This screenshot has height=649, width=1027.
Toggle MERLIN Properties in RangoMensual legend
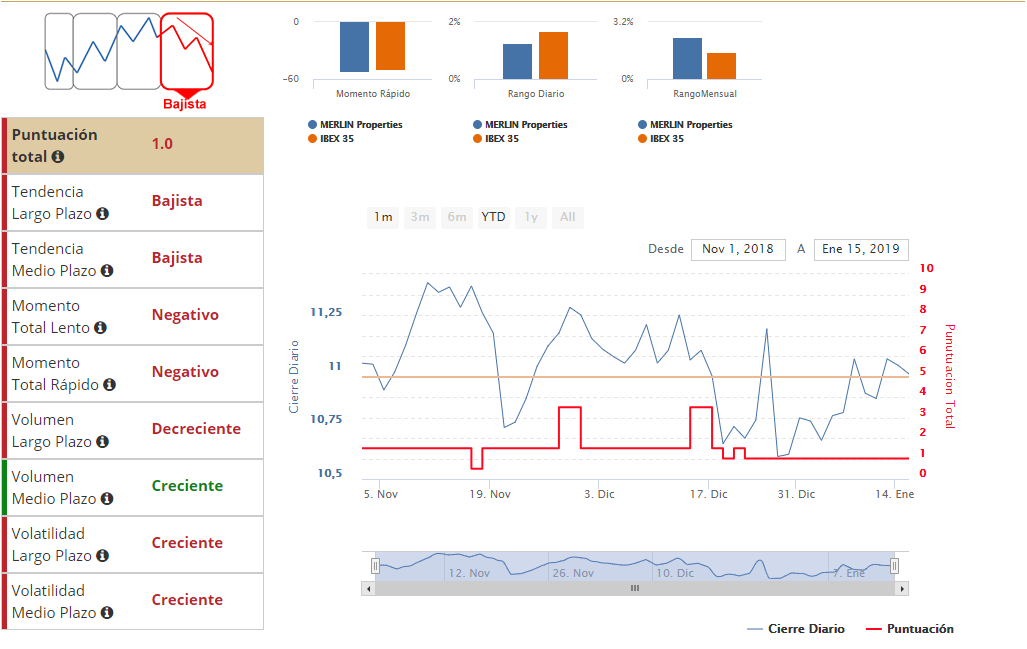pos(686,124)
